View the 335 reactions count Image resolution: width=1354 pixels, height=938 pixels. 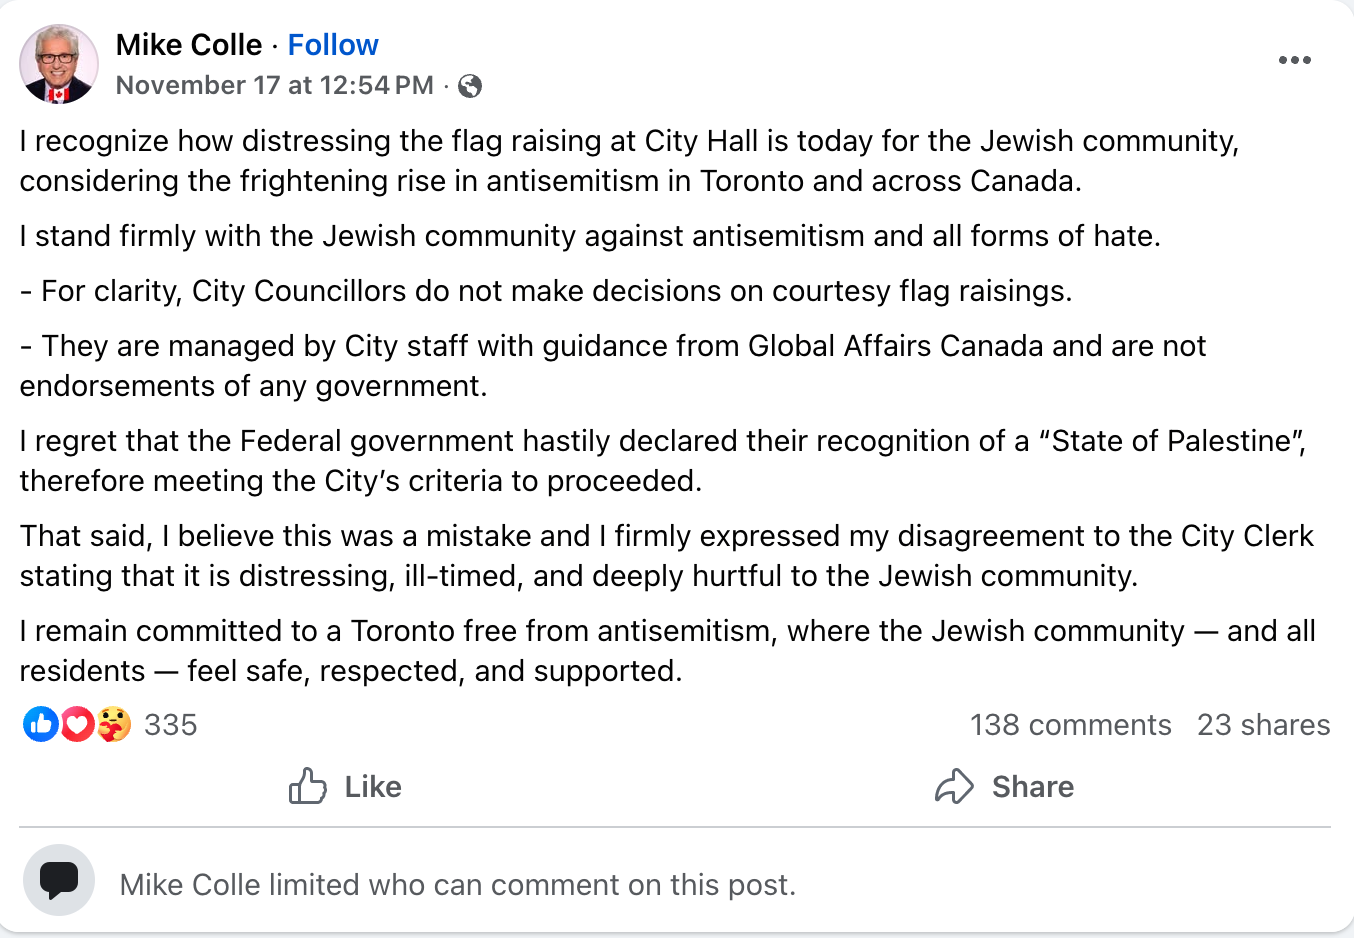(x=171, y=725)
